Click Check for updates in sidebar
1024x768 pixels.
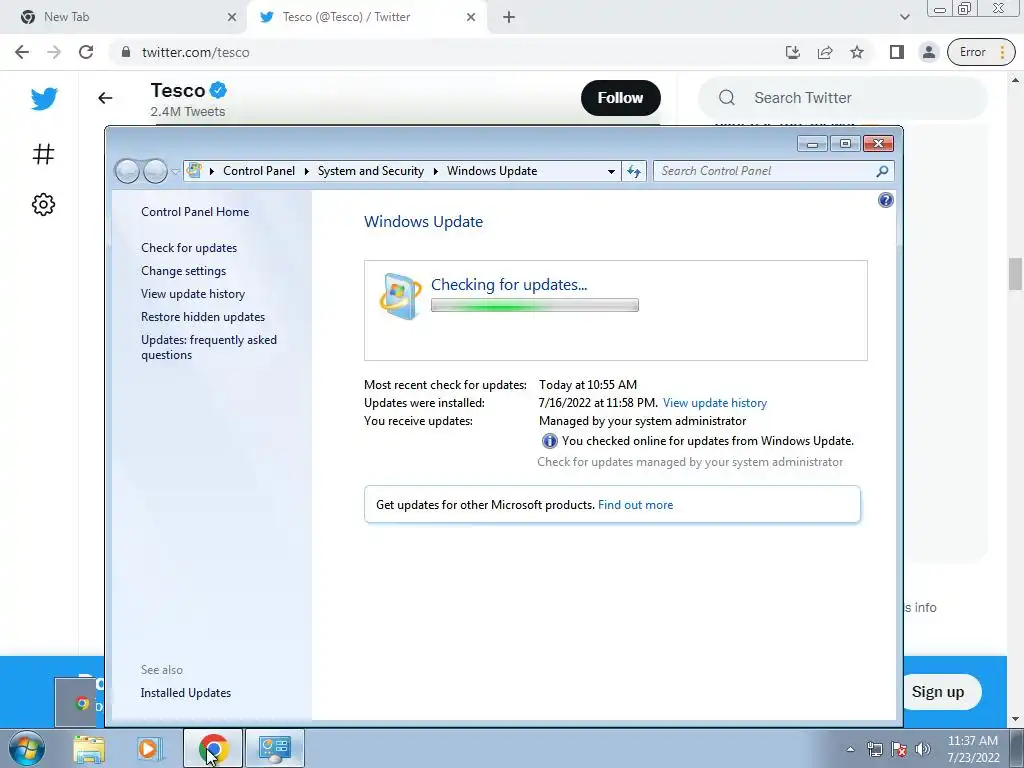189,248
